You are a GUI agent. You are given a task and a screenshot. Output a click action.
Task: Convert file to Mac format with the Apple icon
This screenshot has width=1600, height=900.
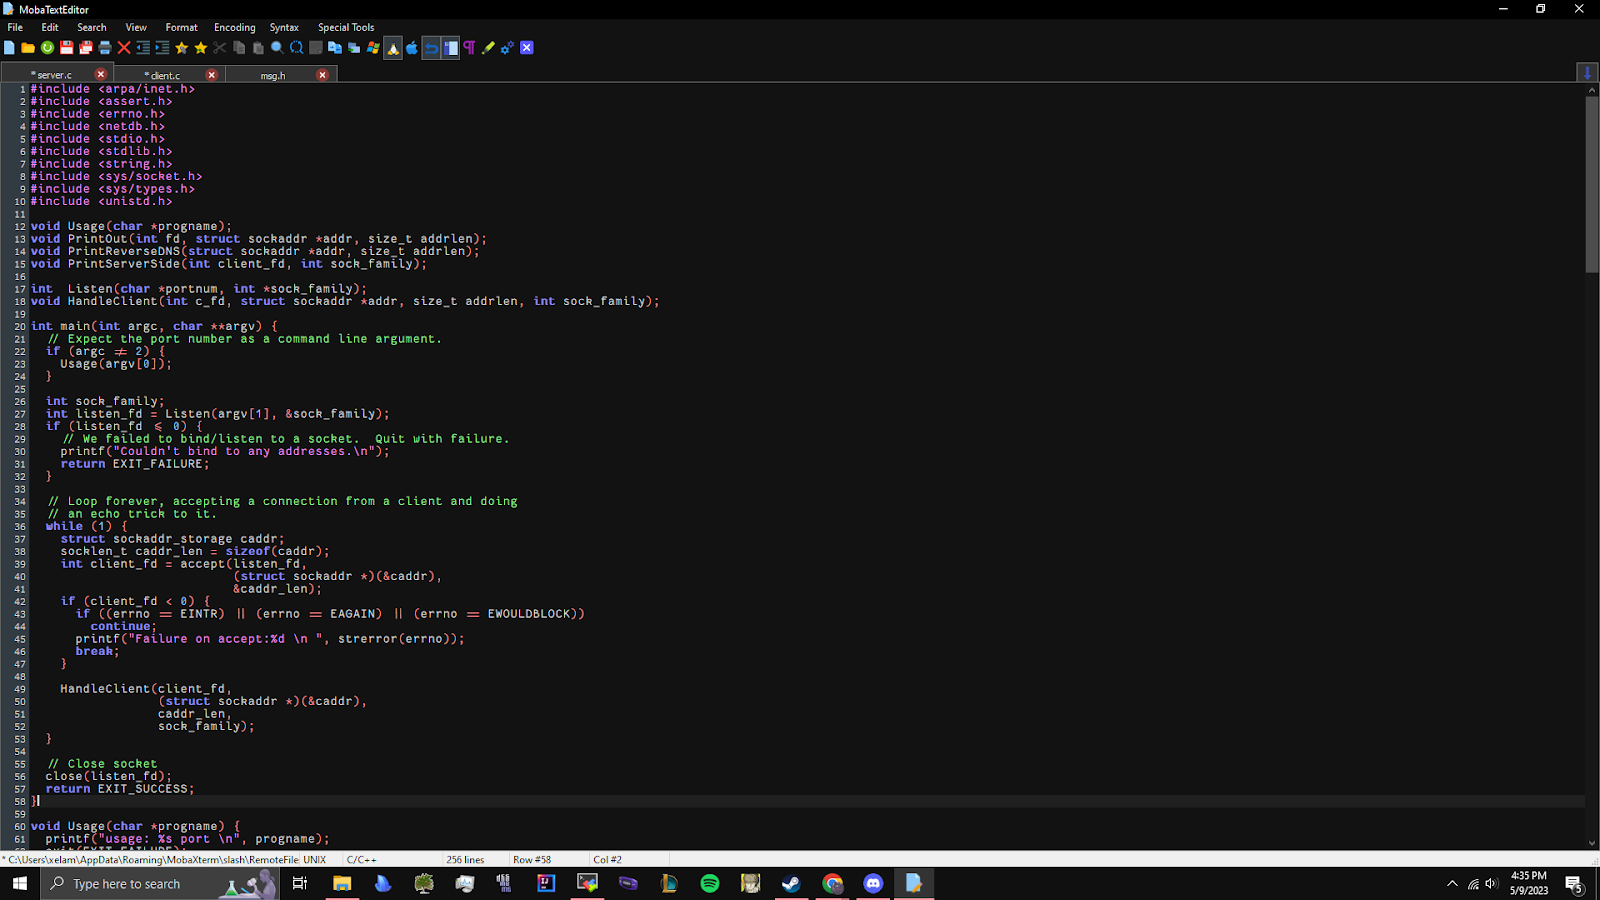(412, 48)
